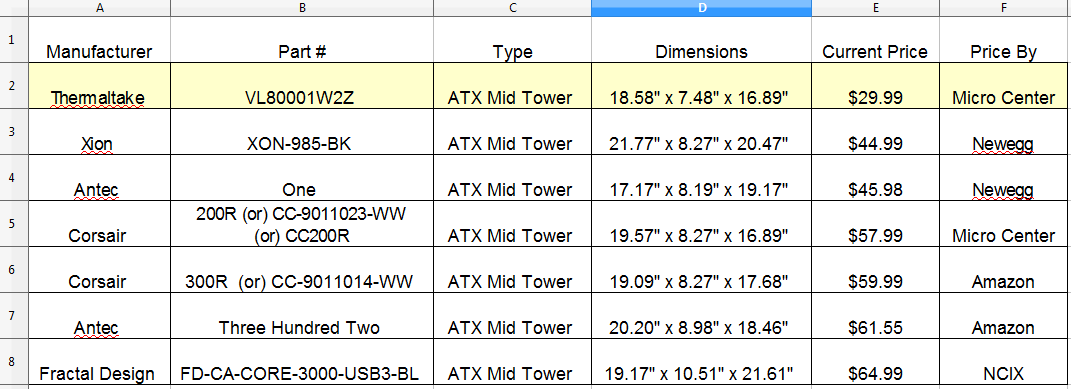Select the 18.58" x 7.48" x 16.89" cell
This screenshot has height=389, width=1071.
point(701,87)
